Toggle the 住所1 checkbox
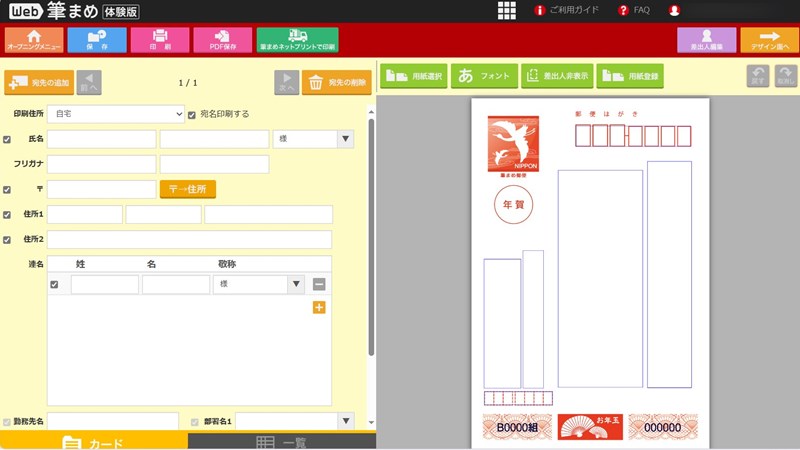 (x=7, y=215)
